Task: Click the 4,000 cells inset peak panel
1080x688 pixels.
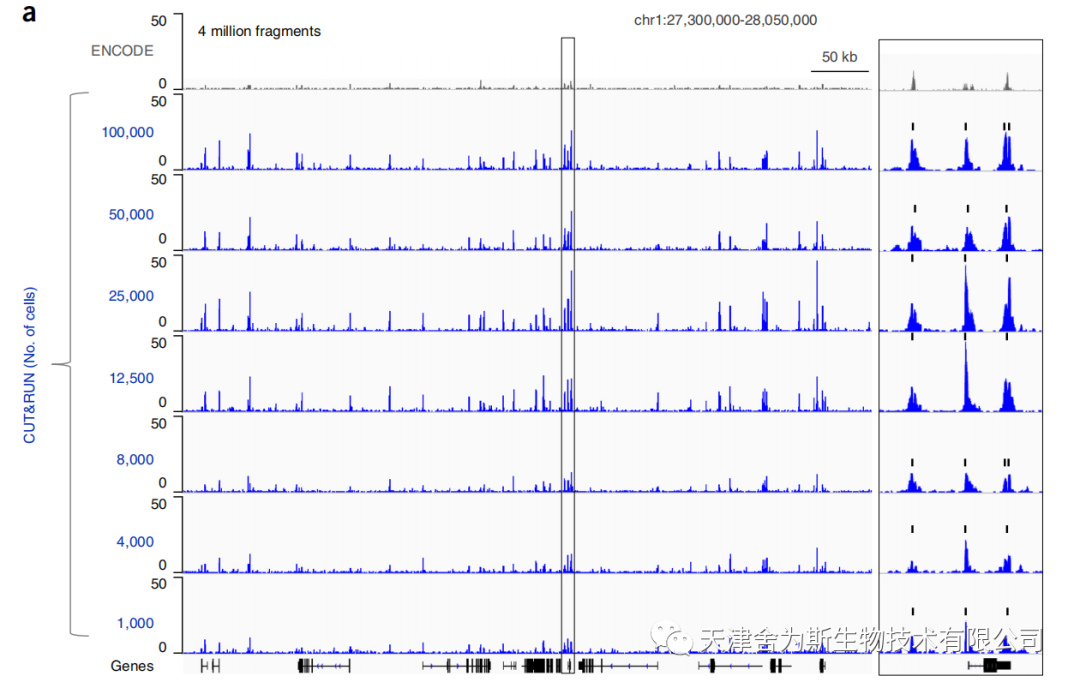Action: pyautogui.click(x=960, y=549)
